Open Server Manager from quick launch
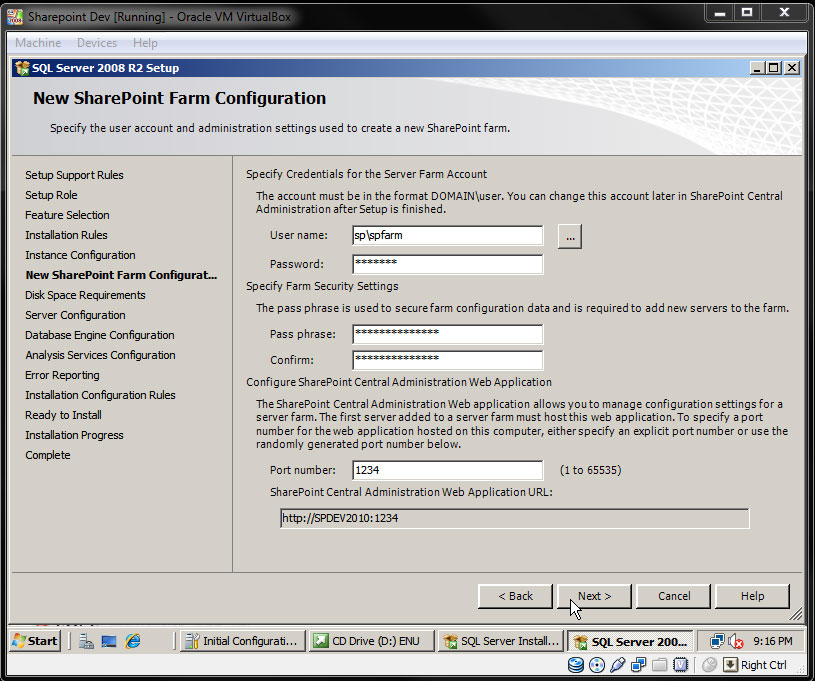Viewport: 815px width, 681px height. (86, 641)
